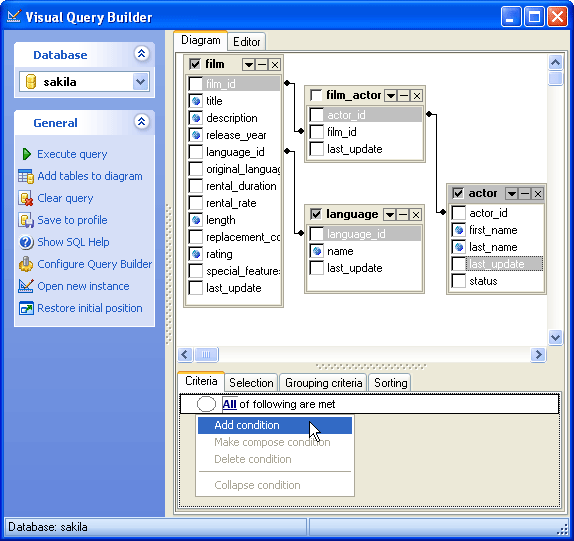Switch to the Editor tab
The width and height of the screenshot is (574, 541).
[x=246, y=42]
